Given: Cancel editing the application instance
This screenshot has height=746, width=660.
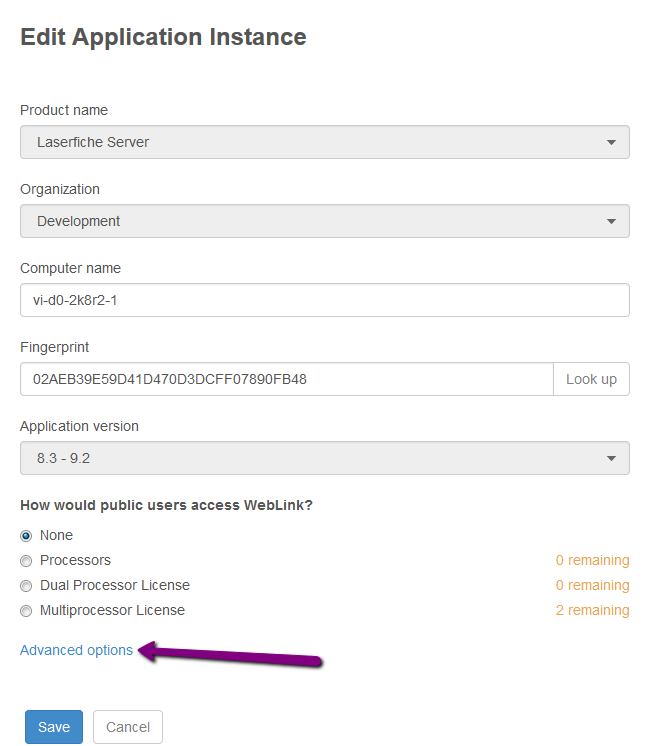Looking at the screenshot, I should click(128, 727).
